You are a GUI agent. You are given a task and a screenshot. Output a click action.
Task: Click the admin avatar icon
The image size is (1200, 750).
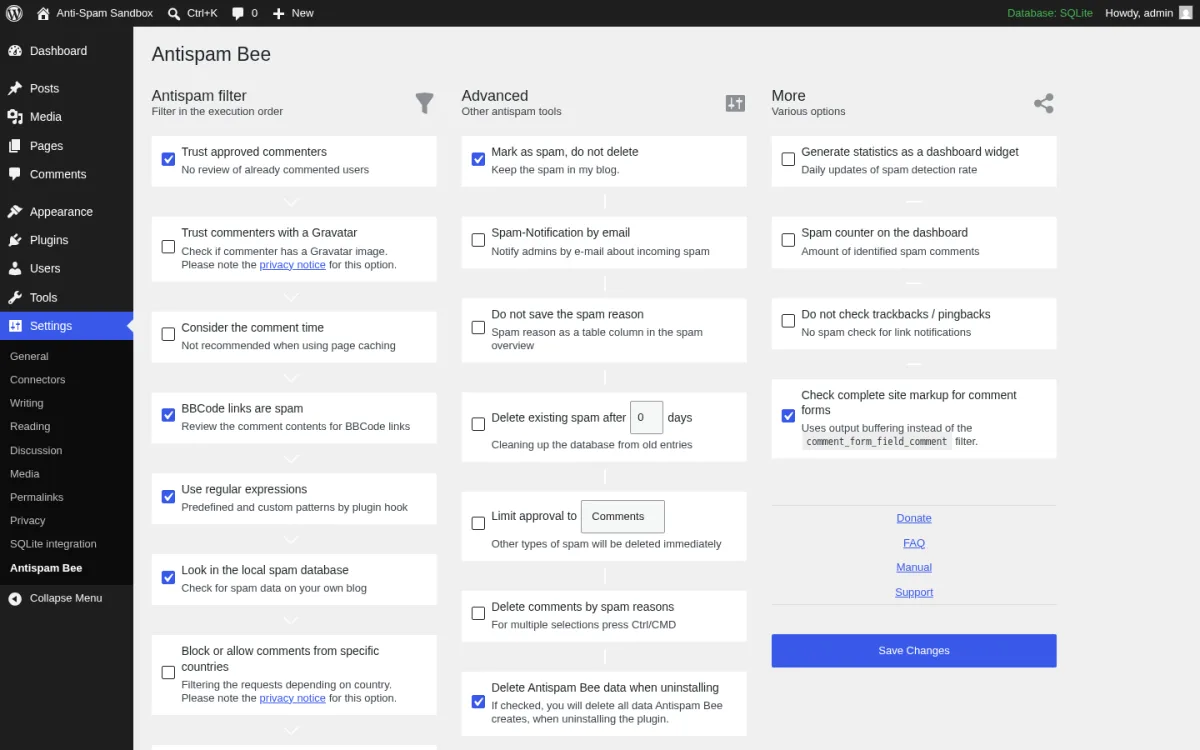(x=1185, y=13)
